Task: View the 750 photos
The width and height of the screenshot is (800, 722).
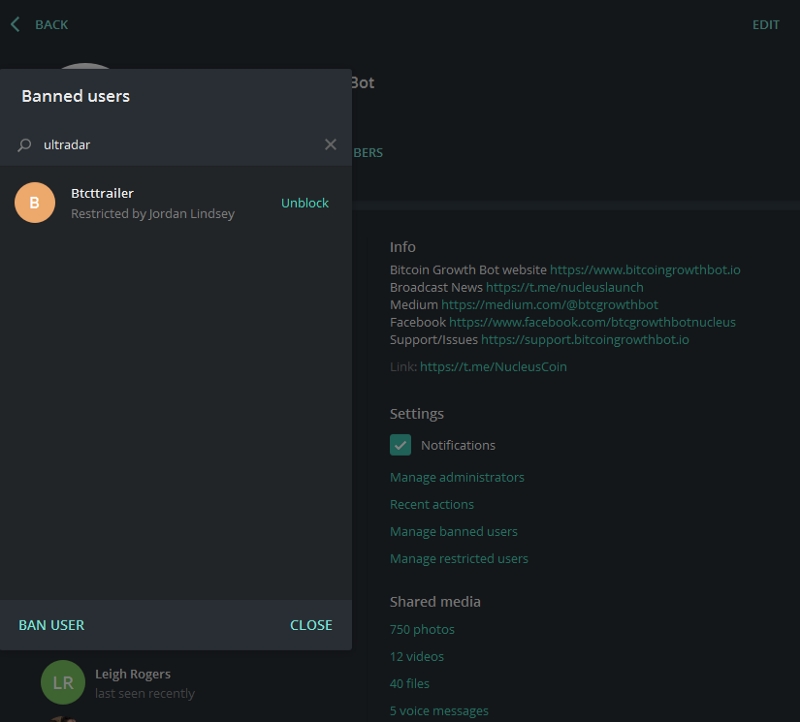Action: click(422, 630)
